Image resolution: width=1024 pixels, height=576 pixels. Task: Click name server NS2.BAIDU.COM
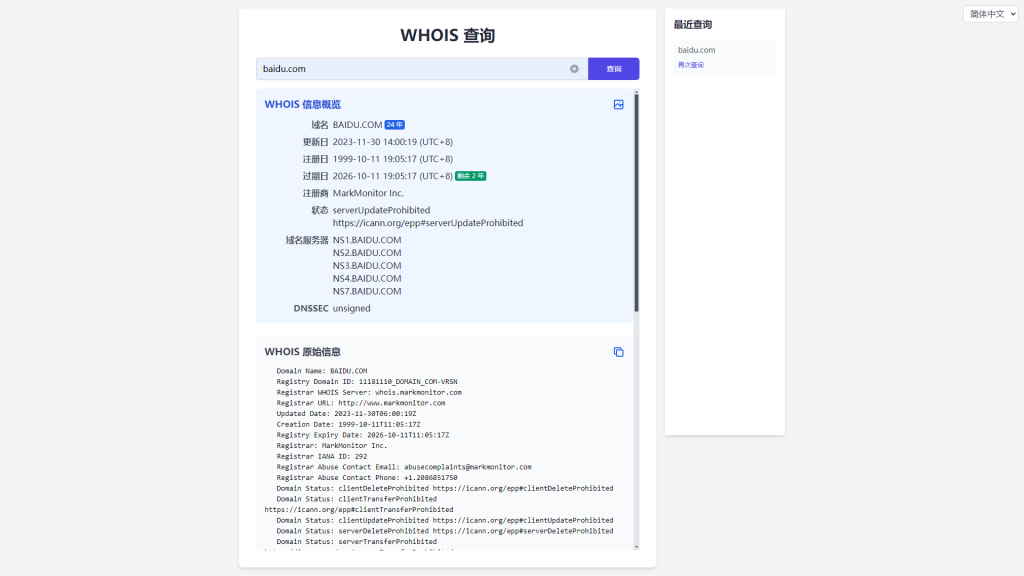(x=367, y=253)
